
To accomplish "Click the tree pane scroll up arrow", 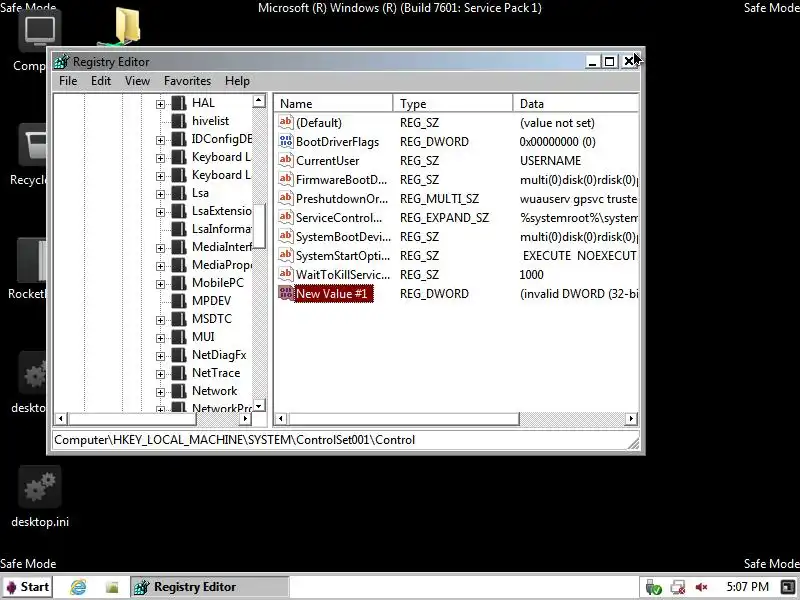I will pyautogui.click(x=259, y=101).
